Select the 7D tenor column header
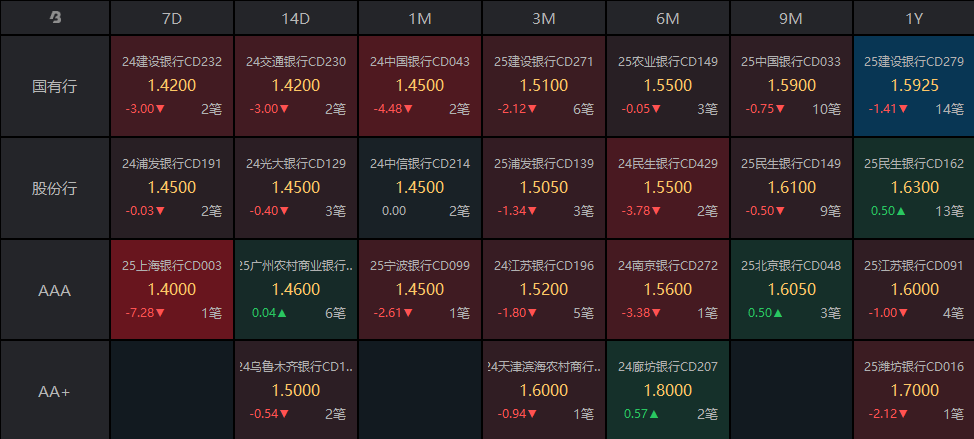The image size is (974, 439). point(171,18)
